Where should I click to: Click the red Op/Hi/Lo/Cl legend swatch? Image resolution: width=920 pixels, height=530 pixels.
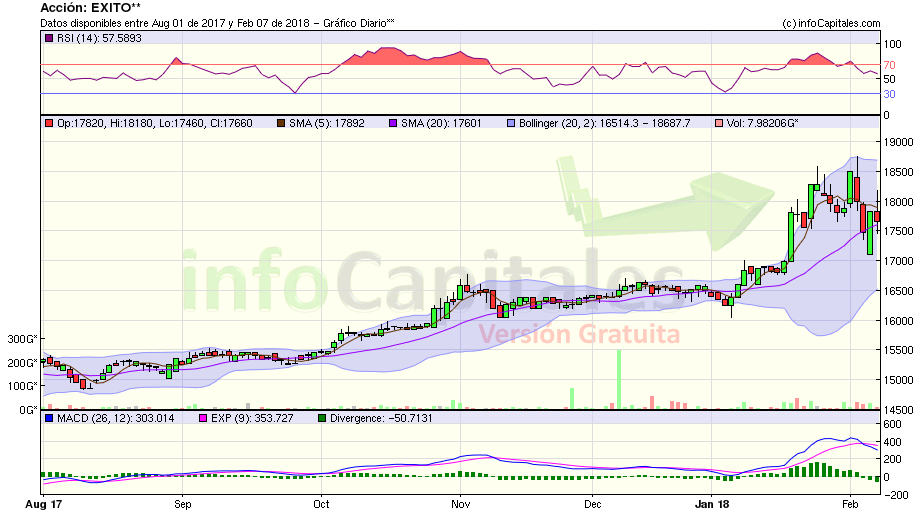[49, 123]
